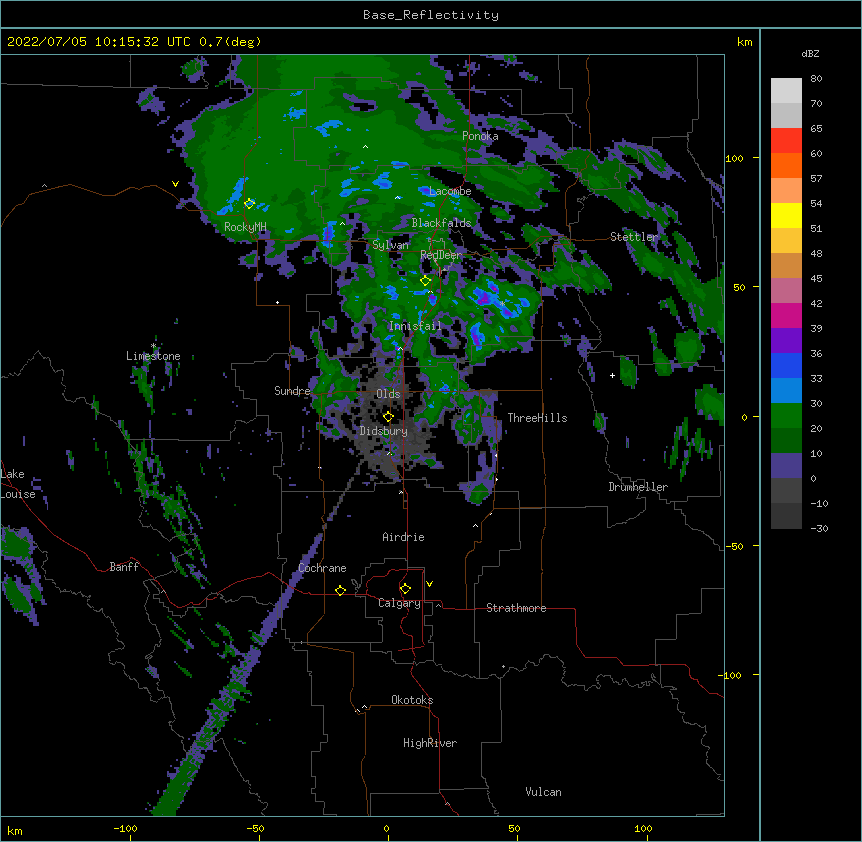
Task: Click the asterisk marker above the Limestone label
Action: (x=154, y=346)
